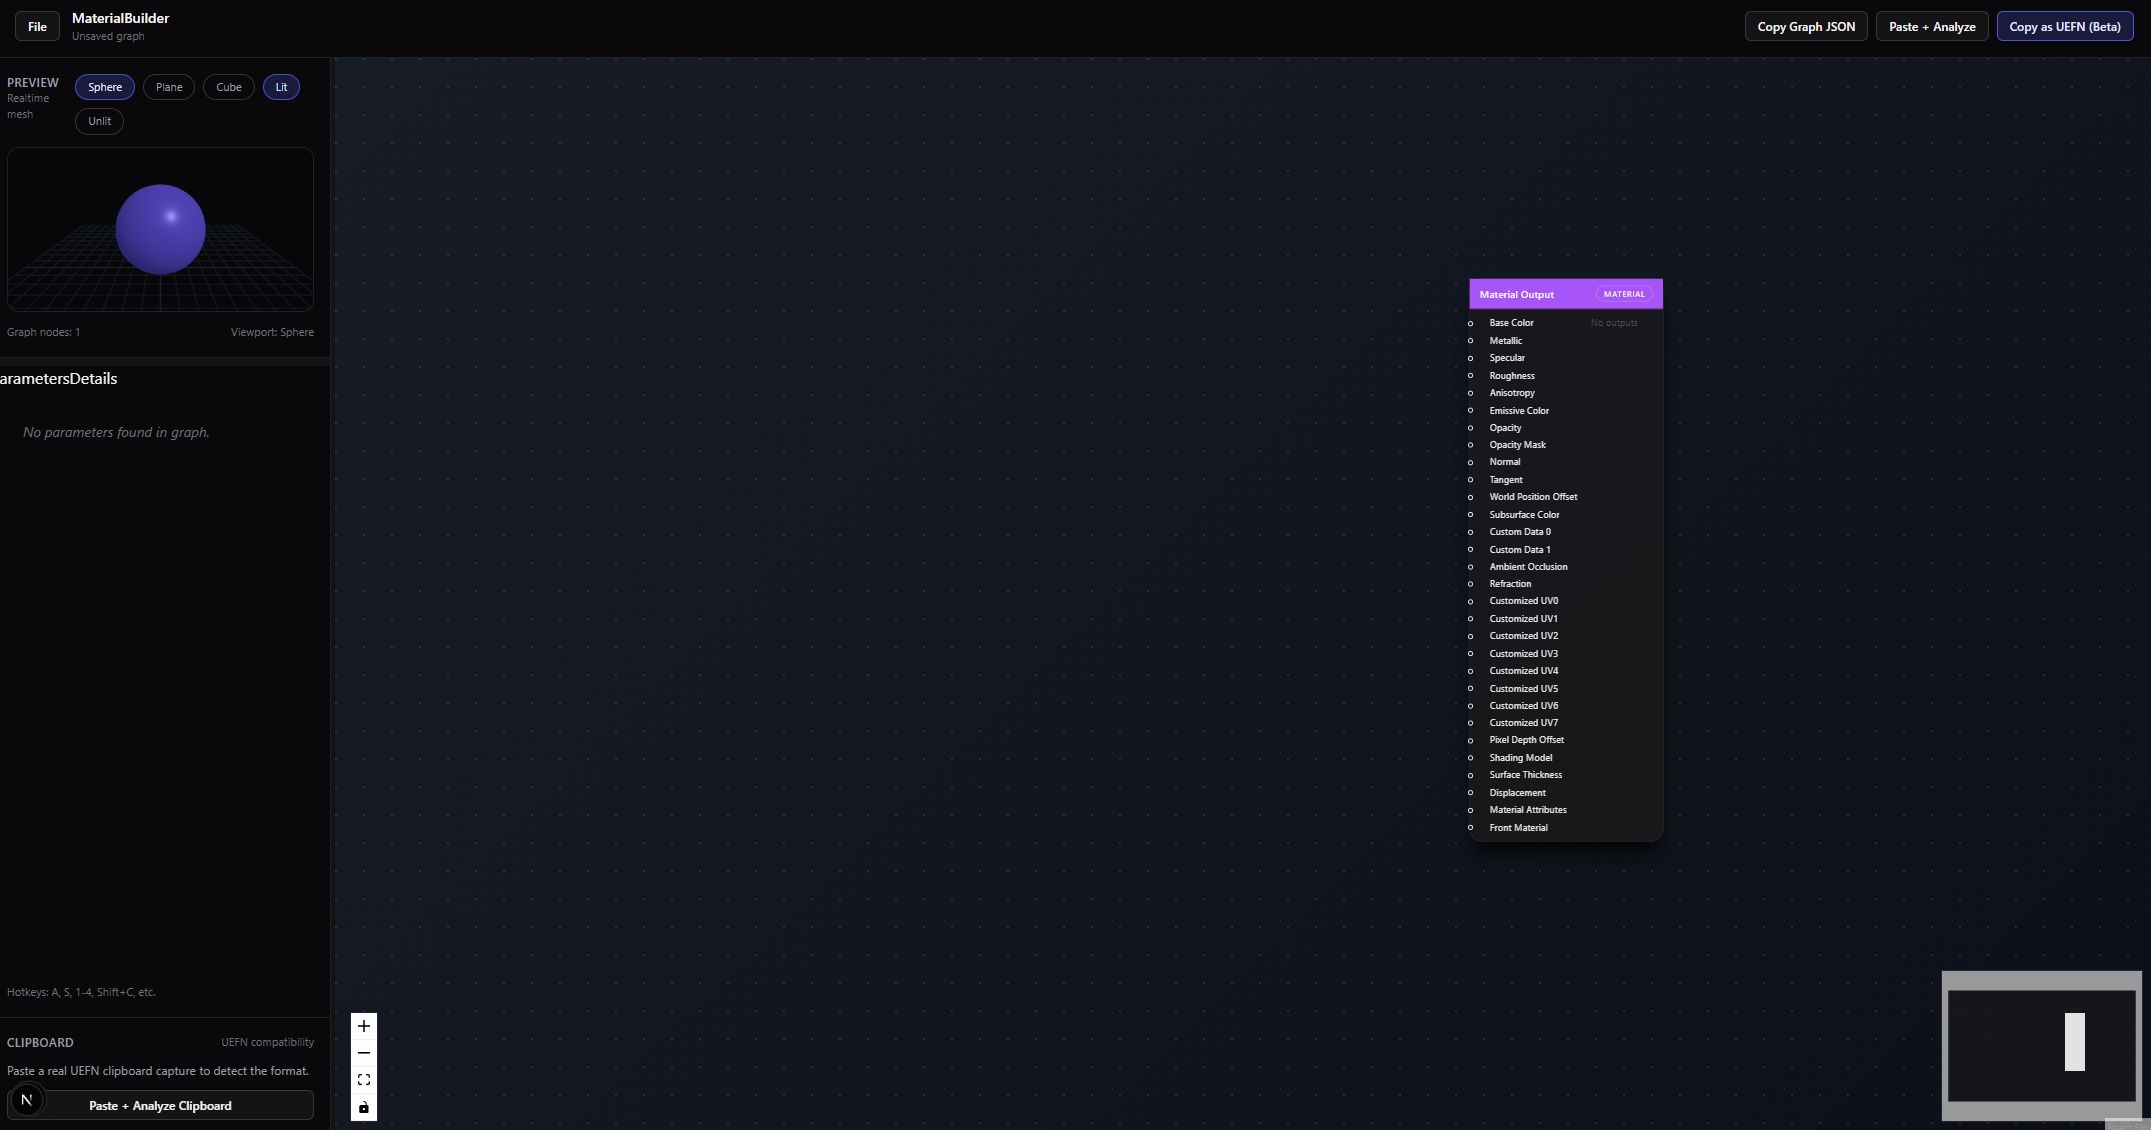Click the sphere preview viewport
This screenshot has width=2151, height=1130.
[160, 230]
